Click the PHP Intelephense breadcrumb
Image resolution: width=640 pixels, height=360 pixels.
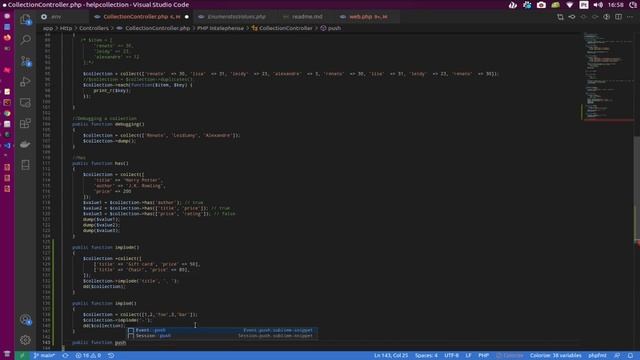[x=220, y=28]
